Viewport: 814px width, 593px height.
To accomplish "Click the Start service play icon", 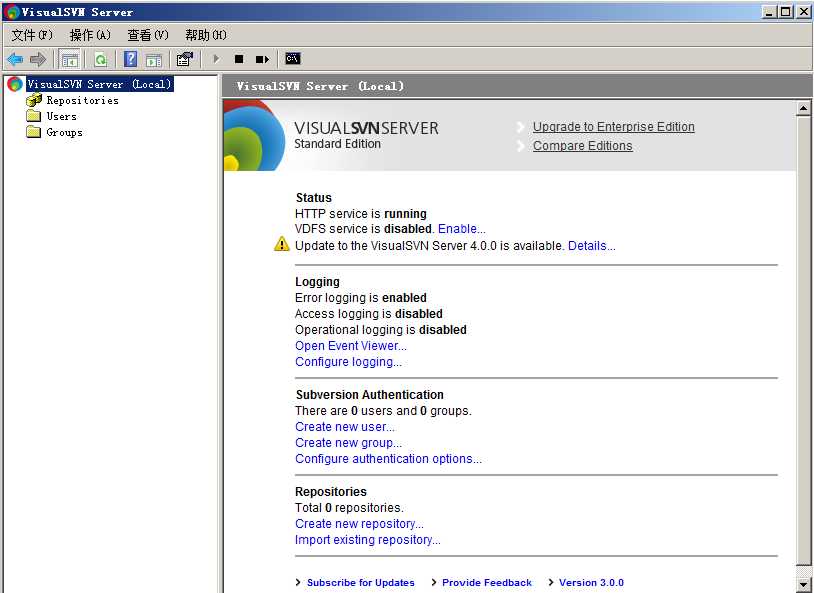I will coord(216,59).
